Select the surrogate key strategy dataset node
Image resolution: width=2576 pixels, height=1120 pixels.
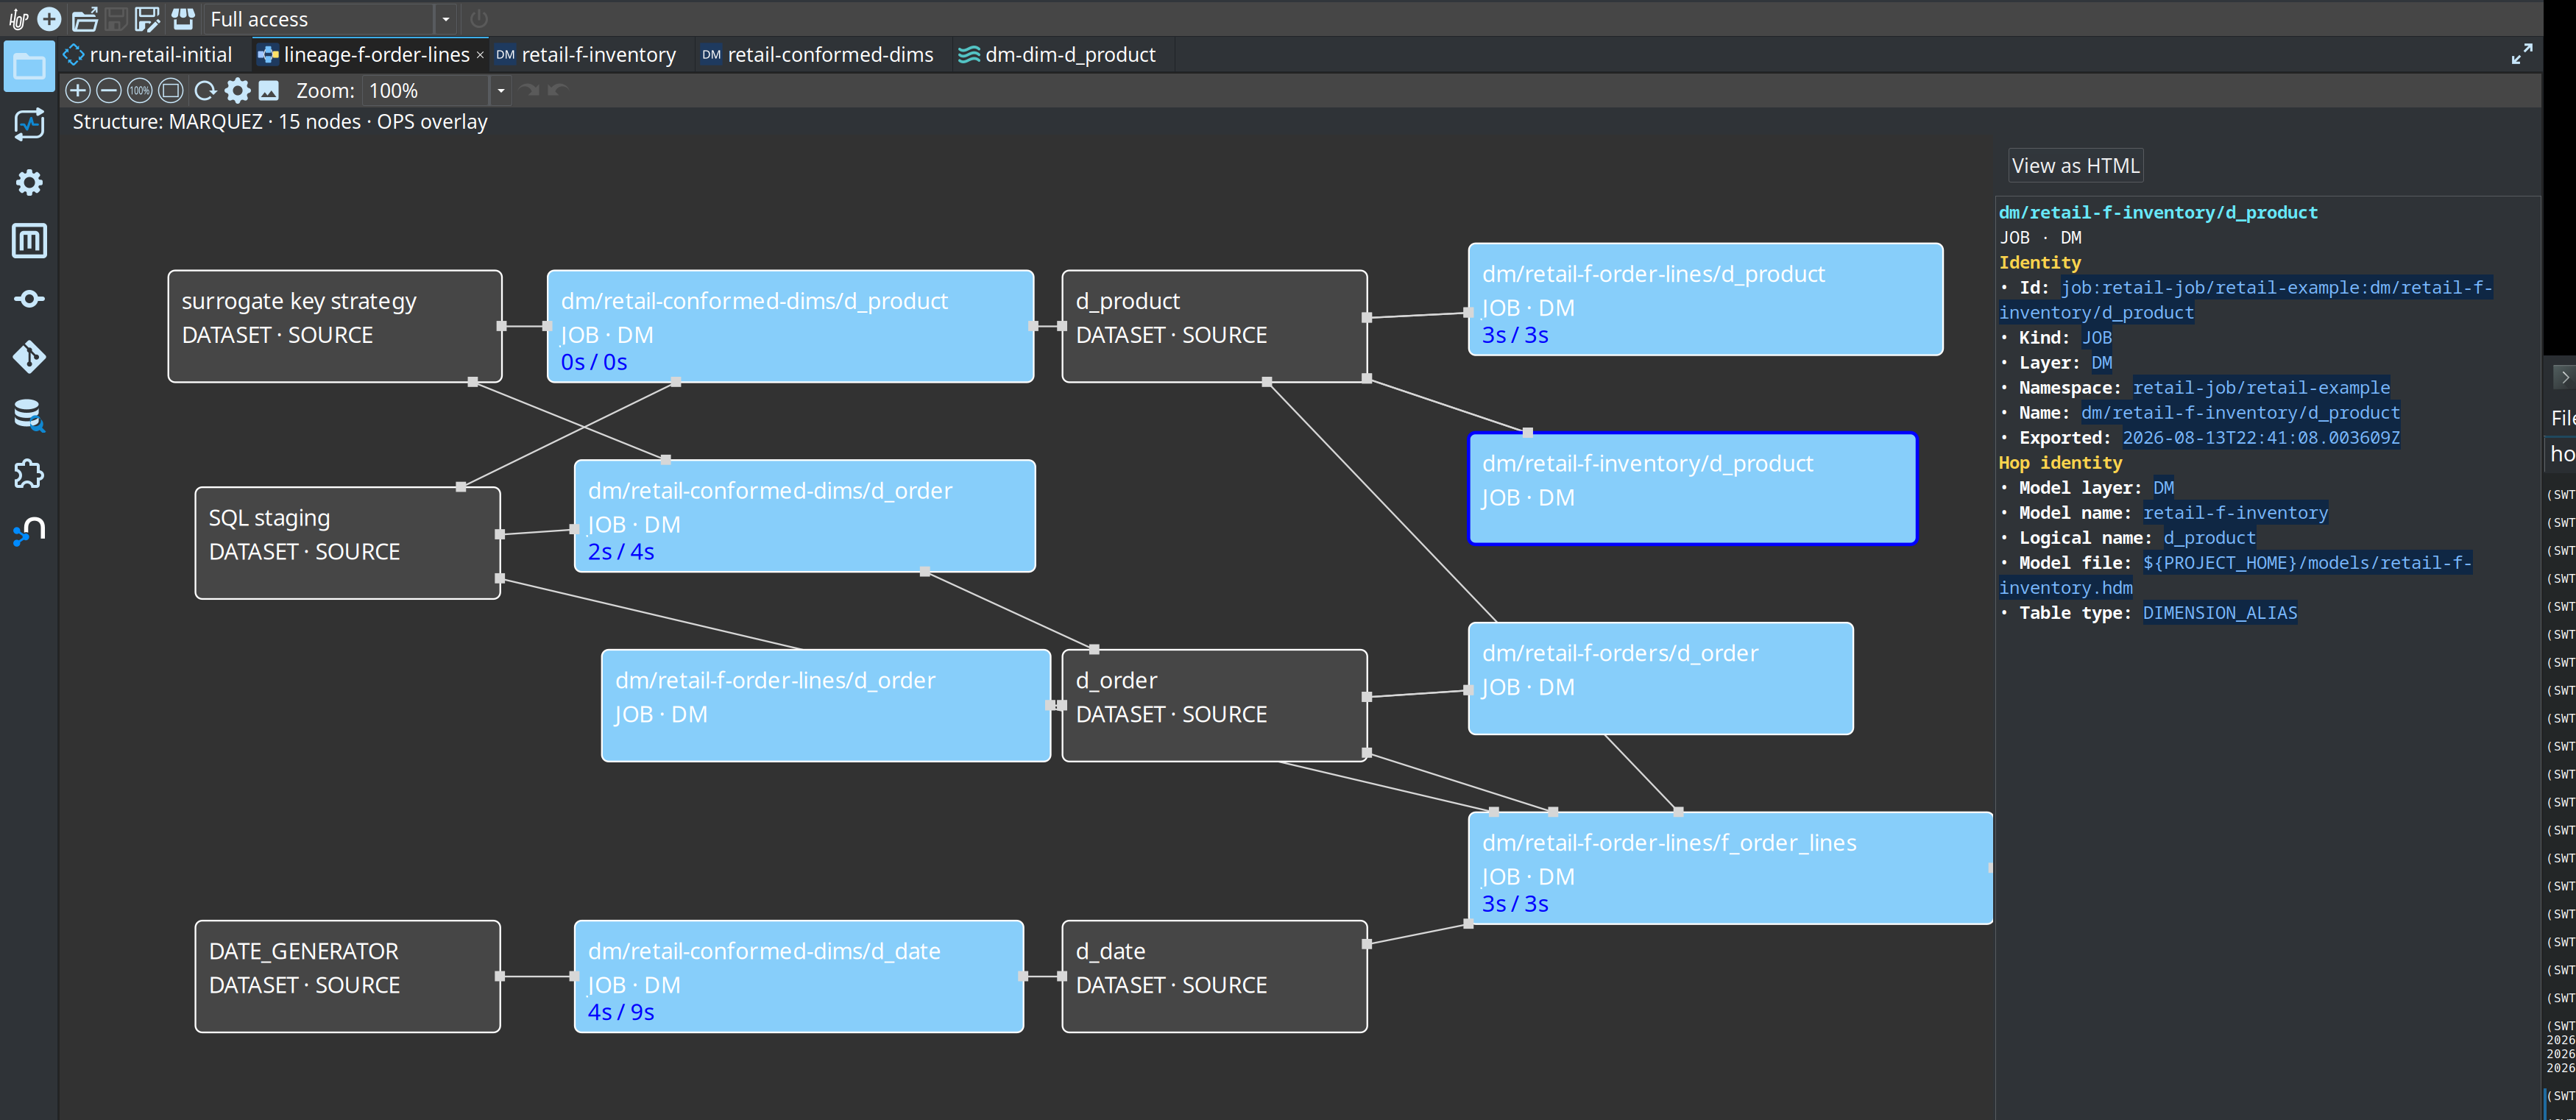pos(335,326)
